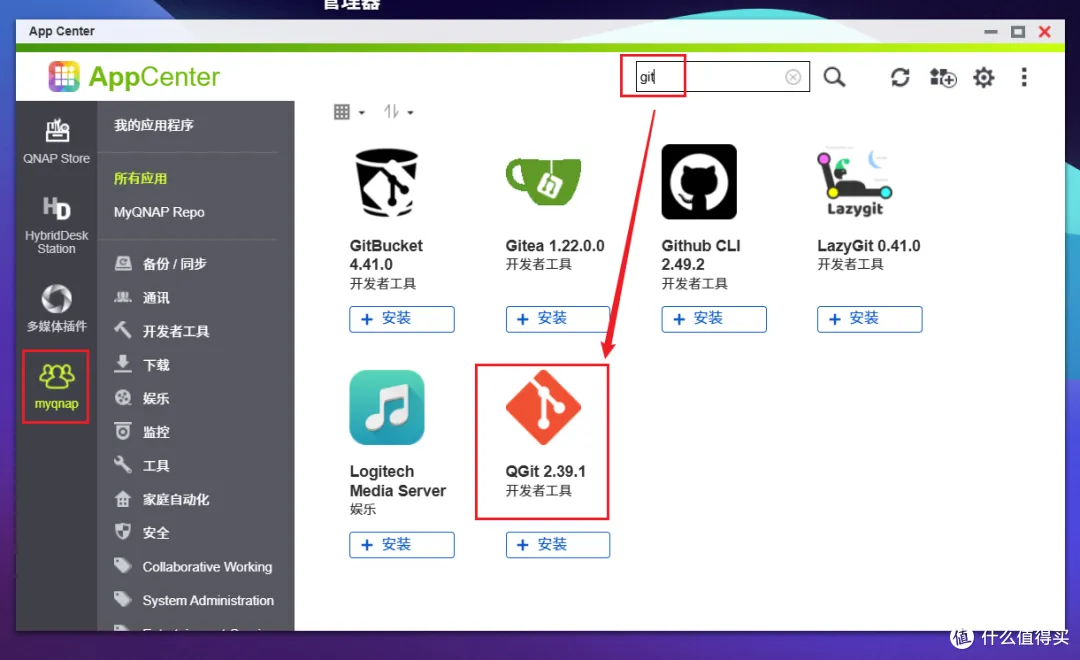Select the myqnap repository icon

(x=56, y=386)
